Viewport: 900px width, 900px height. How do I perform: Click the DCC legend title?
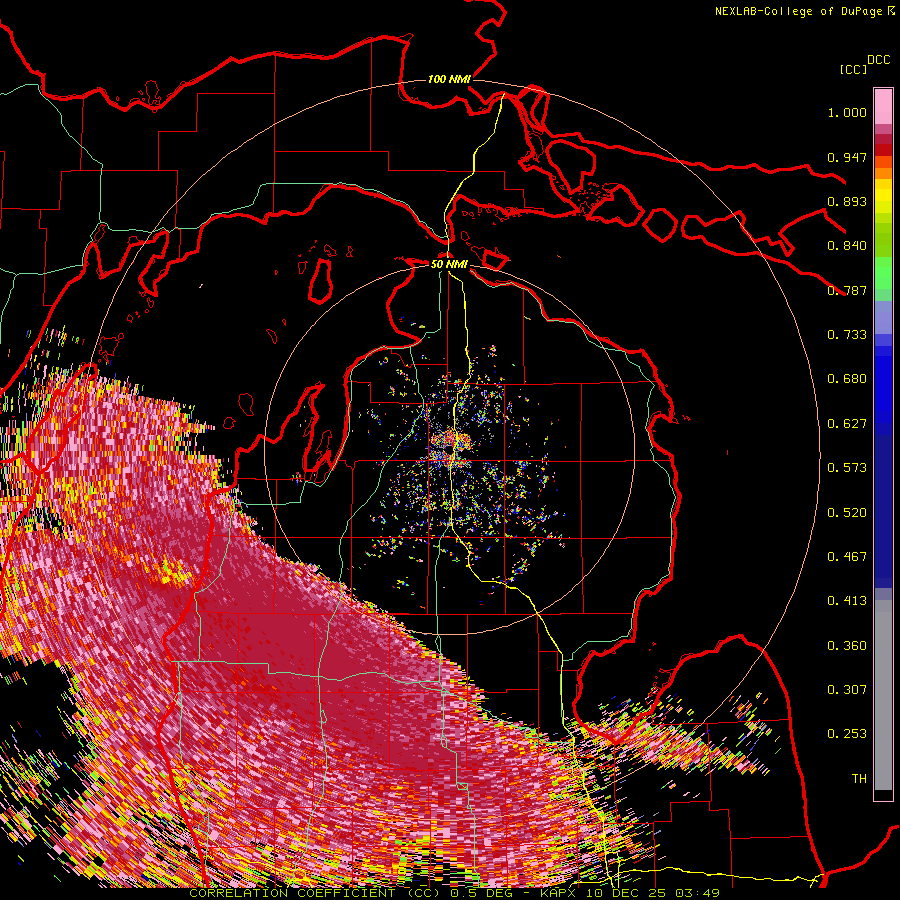coord(878,60)
